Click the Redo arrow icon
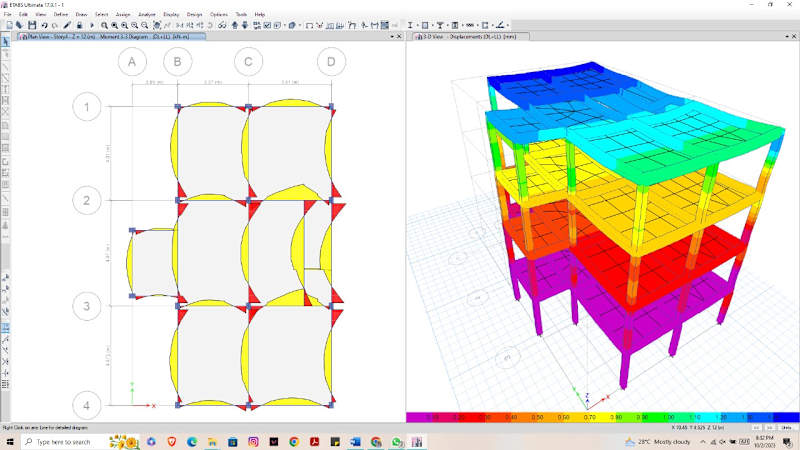The width and height of the screenshot is (800, 450). coord(55,25)
